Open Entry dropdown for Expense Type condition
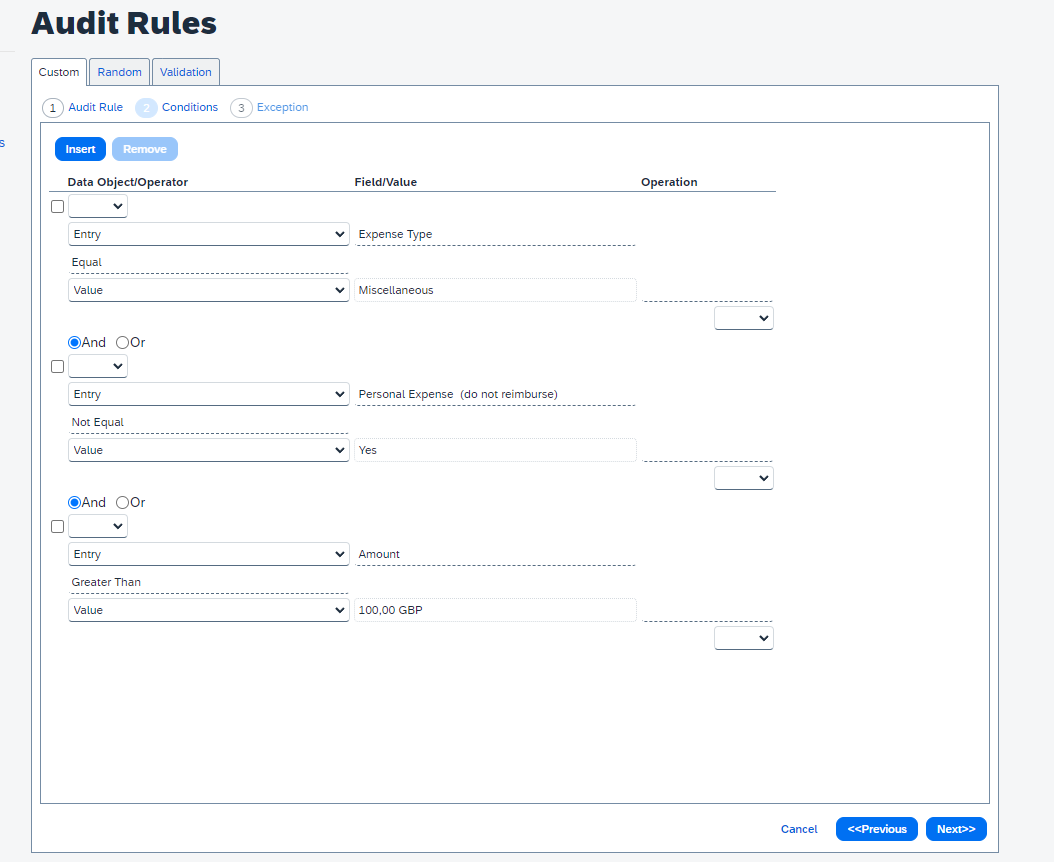The width and height of the screenshot is (1054, 862). click(208, 234)
